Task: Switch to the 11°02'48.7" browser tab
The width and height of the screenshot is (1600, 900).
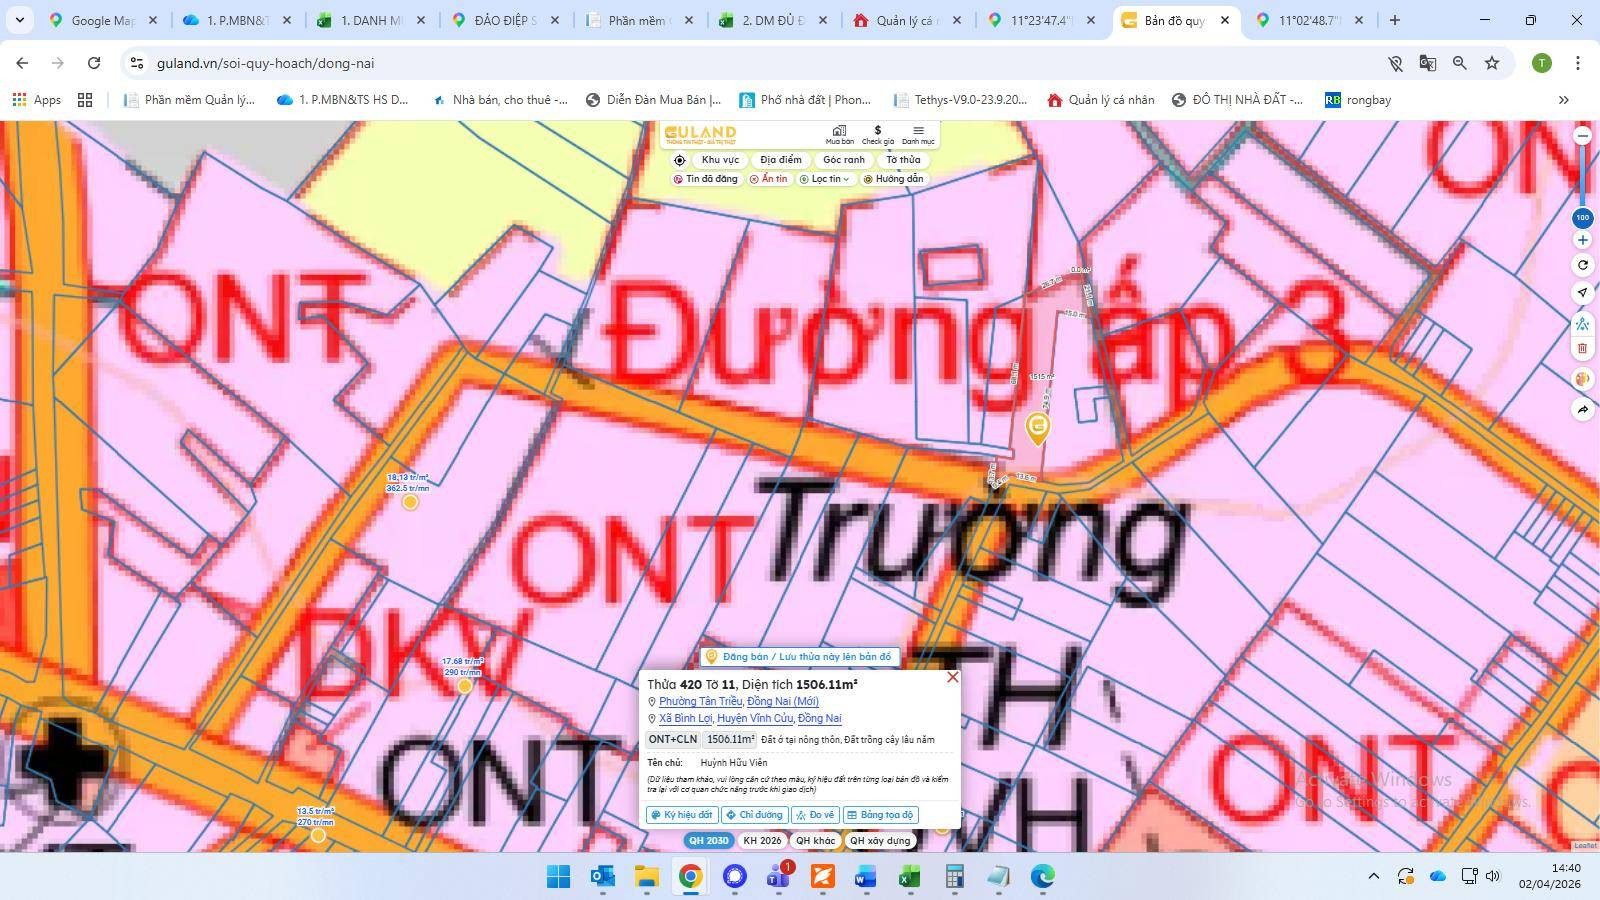Action: click(x=1309, y=20)
